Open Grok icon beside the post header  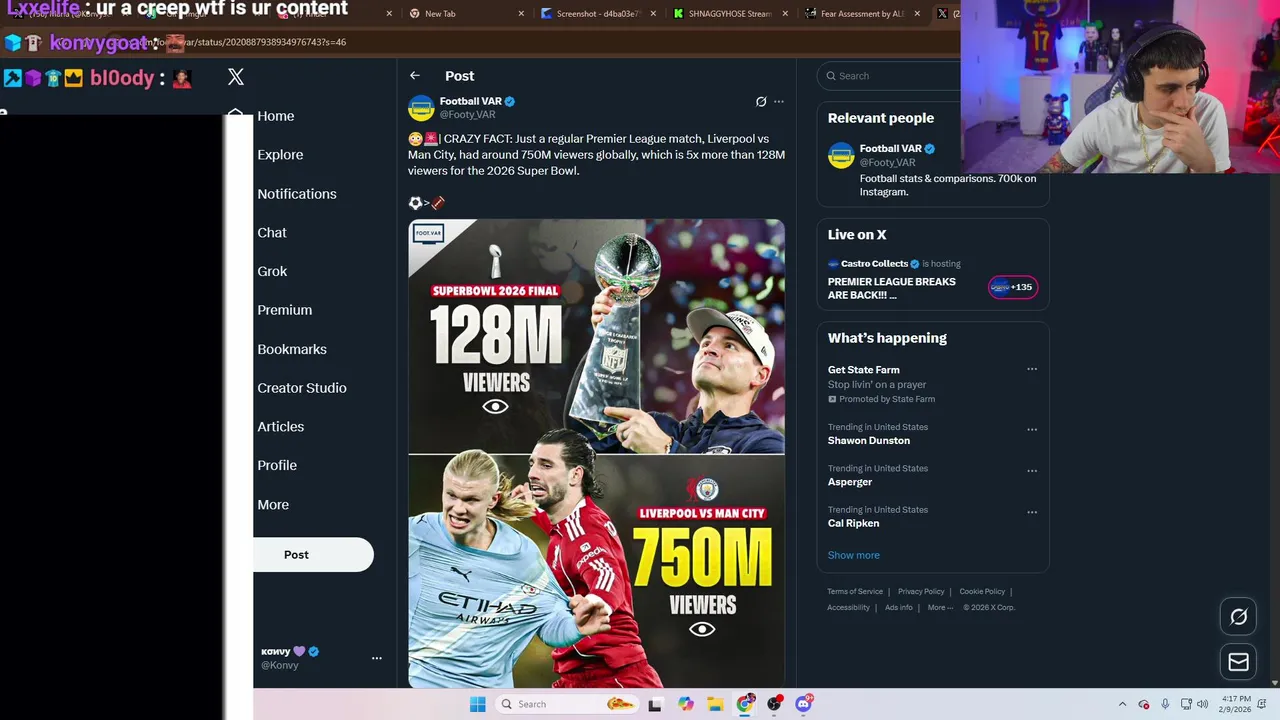[x=761, y=102]
